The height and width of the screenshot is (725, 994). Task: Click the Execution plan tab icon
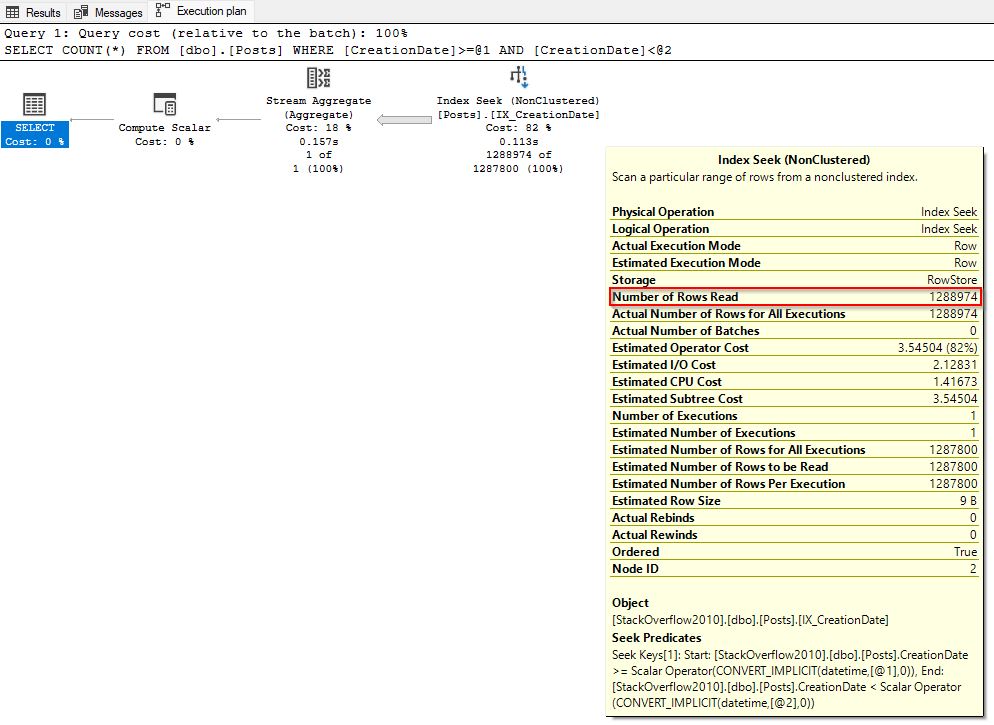click(x=162, y=10)
